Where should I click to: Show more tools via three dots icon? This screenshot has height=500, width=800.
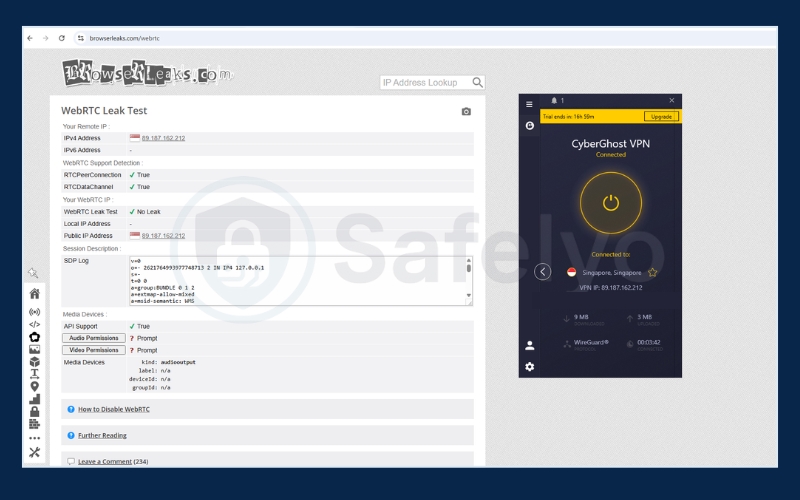pos(35,438)
